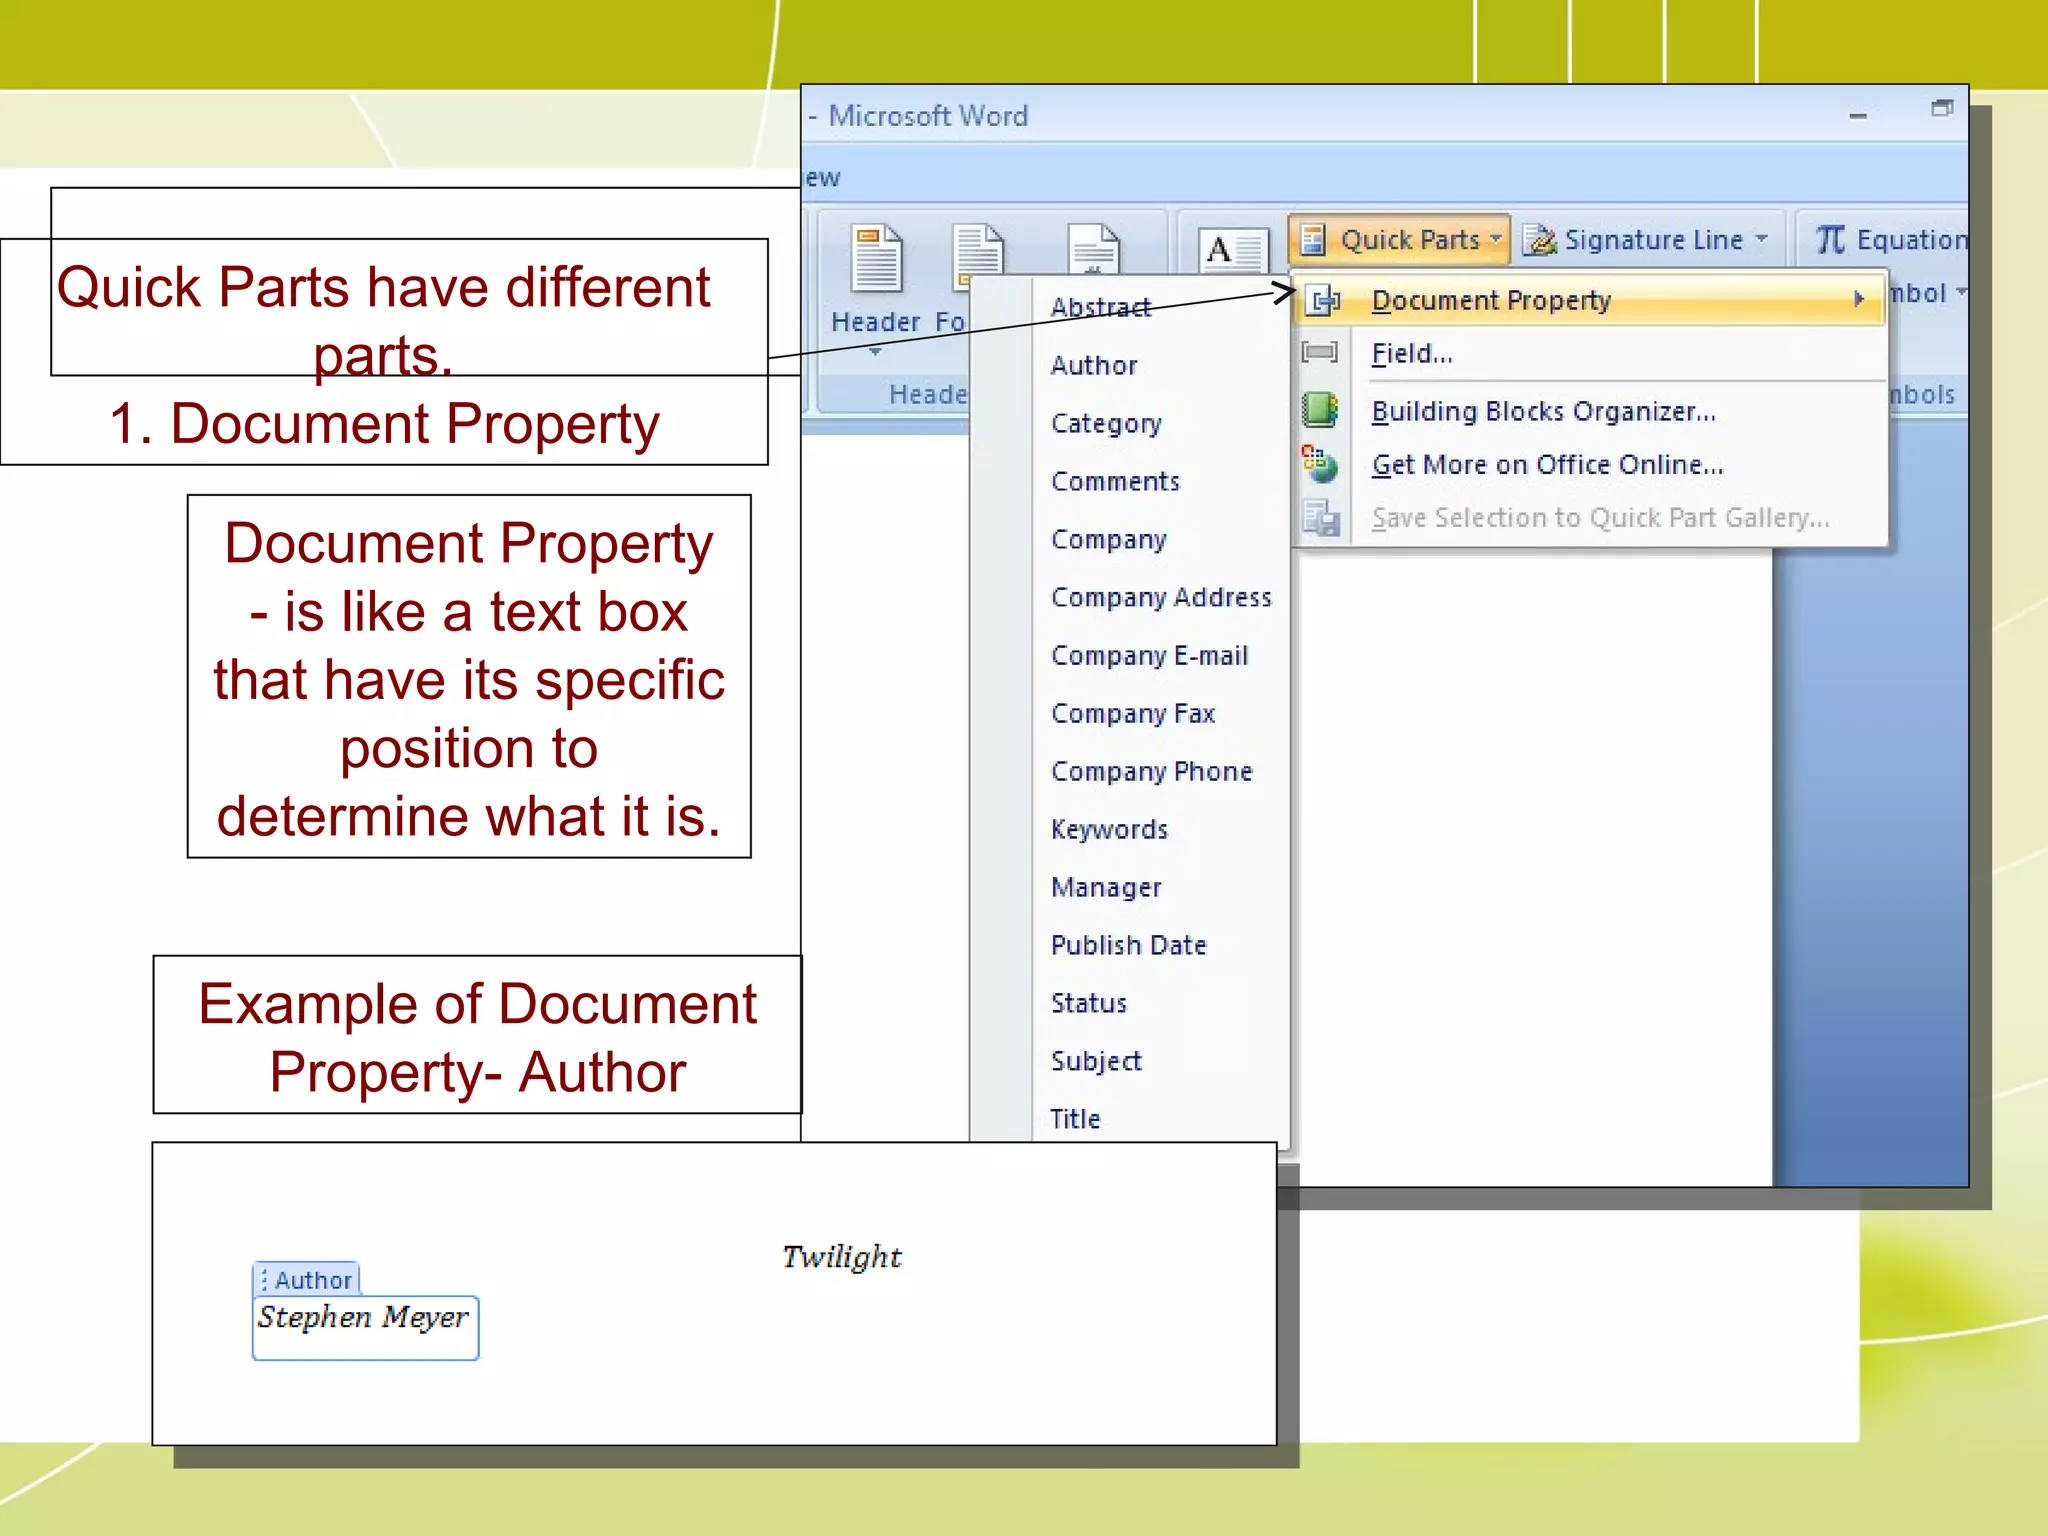This screenshot has width=2048, height=1536.
Task: Expand the Quick Parts dropdown arrow
Action: click(x=1495, y=239)
